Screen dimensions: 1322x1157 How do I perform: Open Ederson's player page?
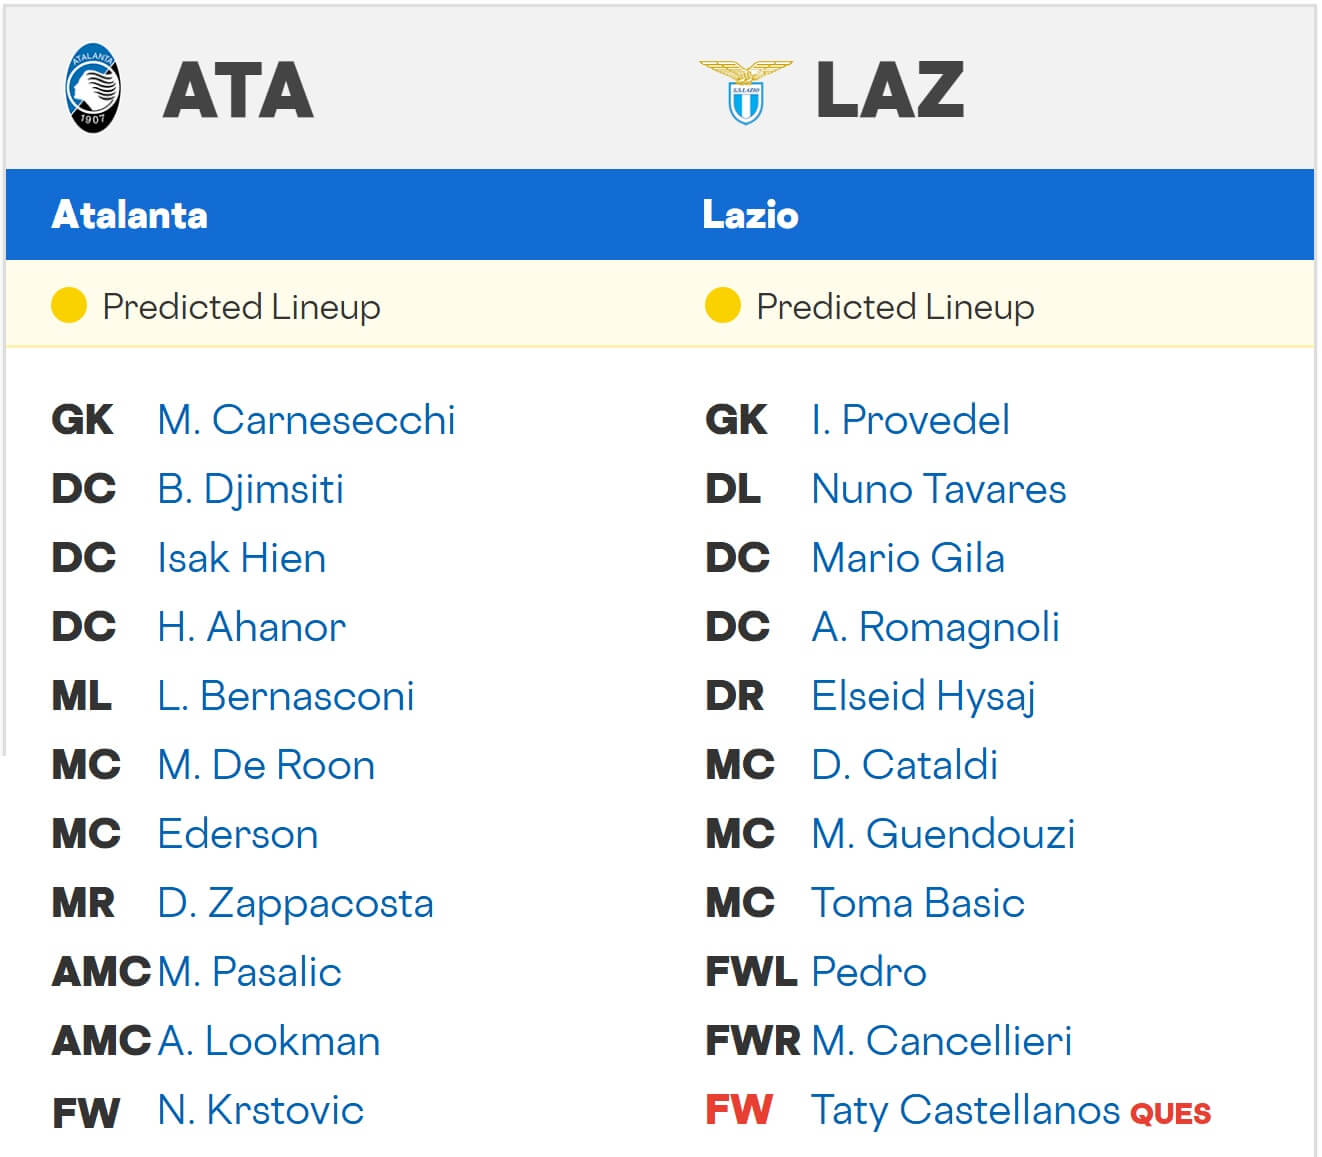238,834
